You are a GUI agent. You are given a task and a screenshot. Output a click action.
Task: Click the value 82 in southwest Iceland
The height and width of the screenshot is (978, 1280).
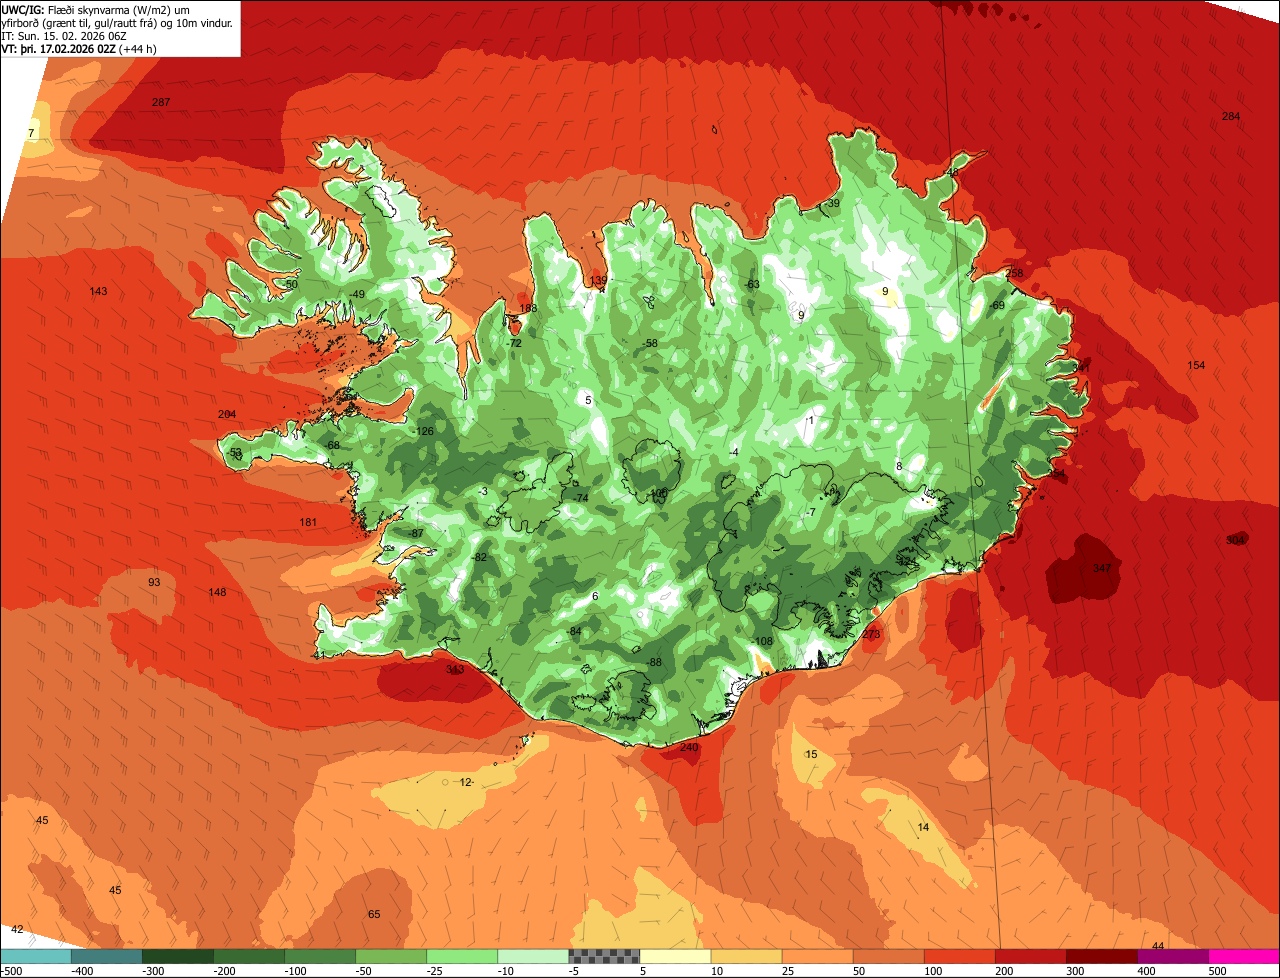[x=480, y=558]
